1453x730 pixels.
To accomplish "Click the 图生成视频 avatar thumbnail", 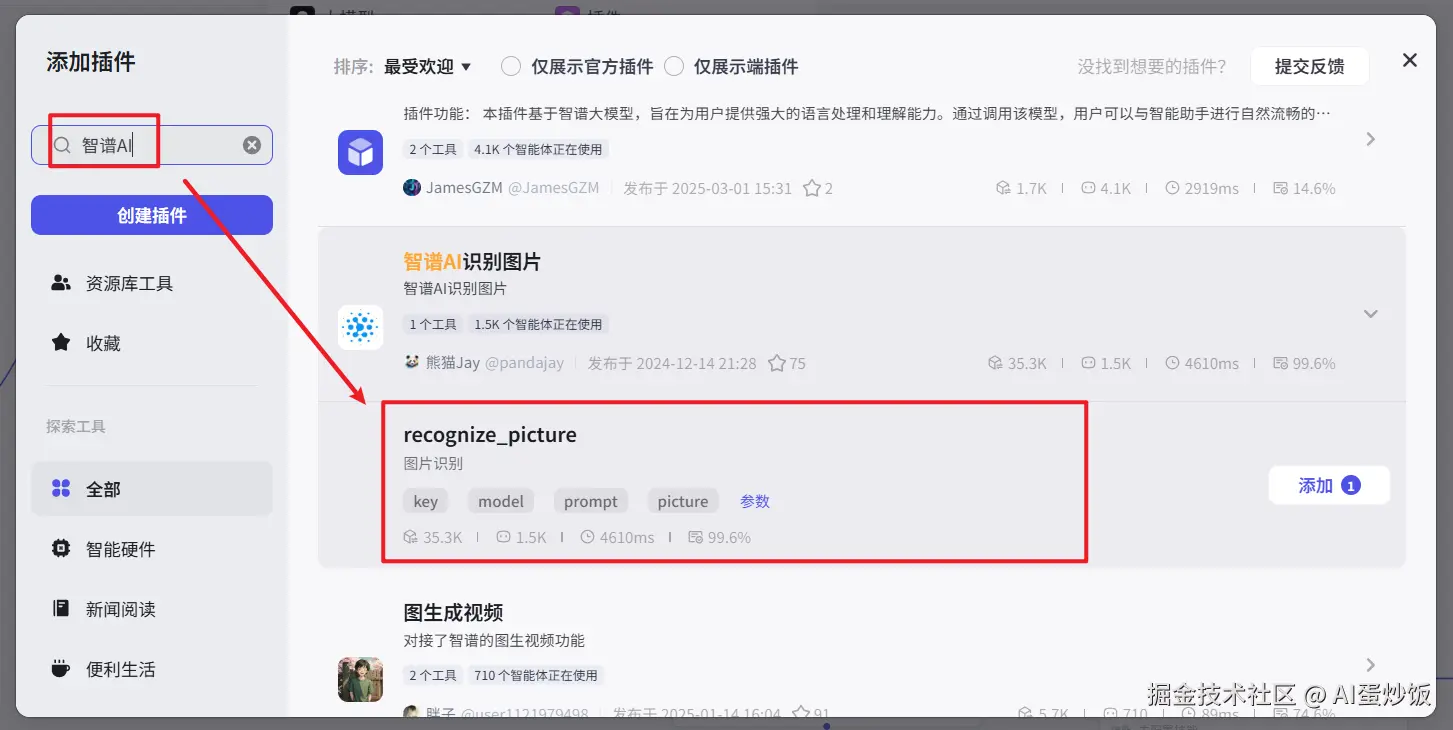I will 360,679.
